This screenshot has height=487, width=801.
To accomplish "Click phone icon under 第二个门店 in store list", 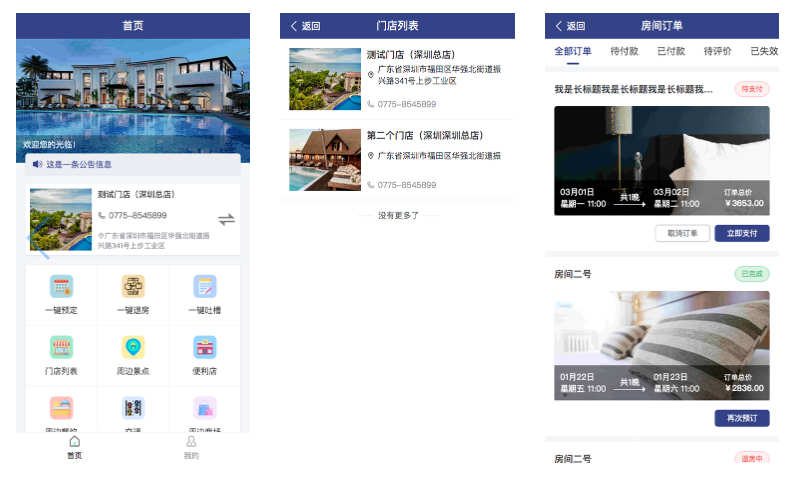I will [x=371, y=184].
